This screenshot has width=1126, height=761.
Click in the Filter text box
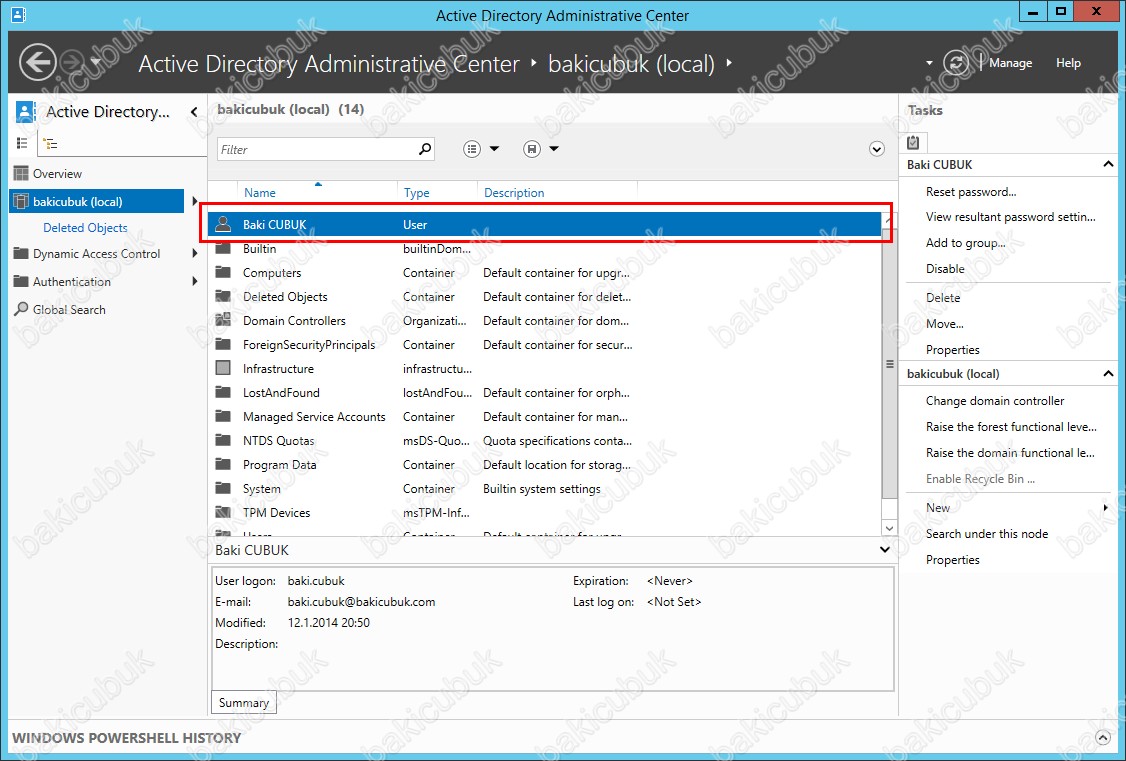click(317, 149)
